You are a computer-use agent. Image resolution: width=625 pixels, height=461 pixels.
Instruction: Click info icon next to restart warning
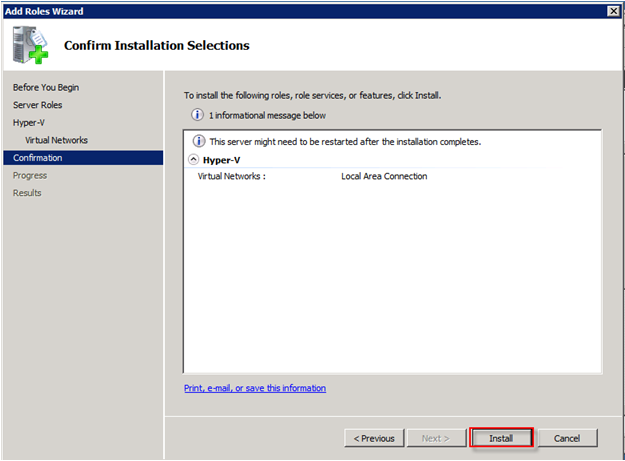[x=199, y=141]
